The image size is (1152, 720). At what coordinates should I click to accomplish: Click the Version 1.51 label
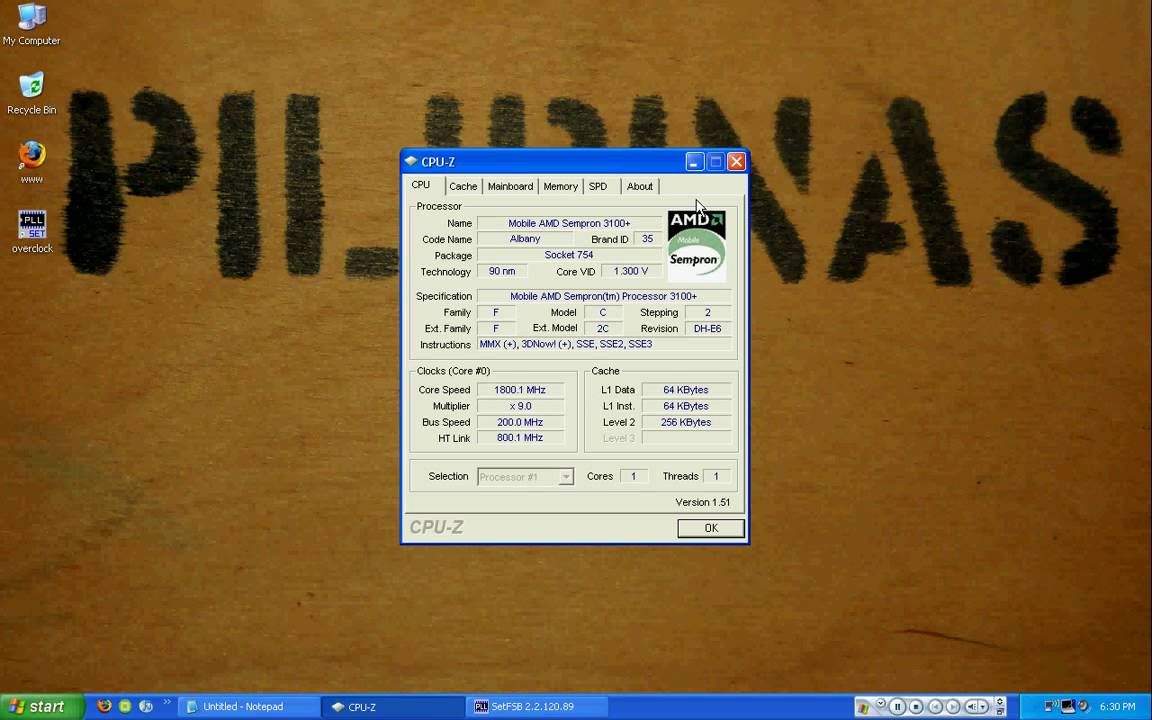[x=703, y=503]
